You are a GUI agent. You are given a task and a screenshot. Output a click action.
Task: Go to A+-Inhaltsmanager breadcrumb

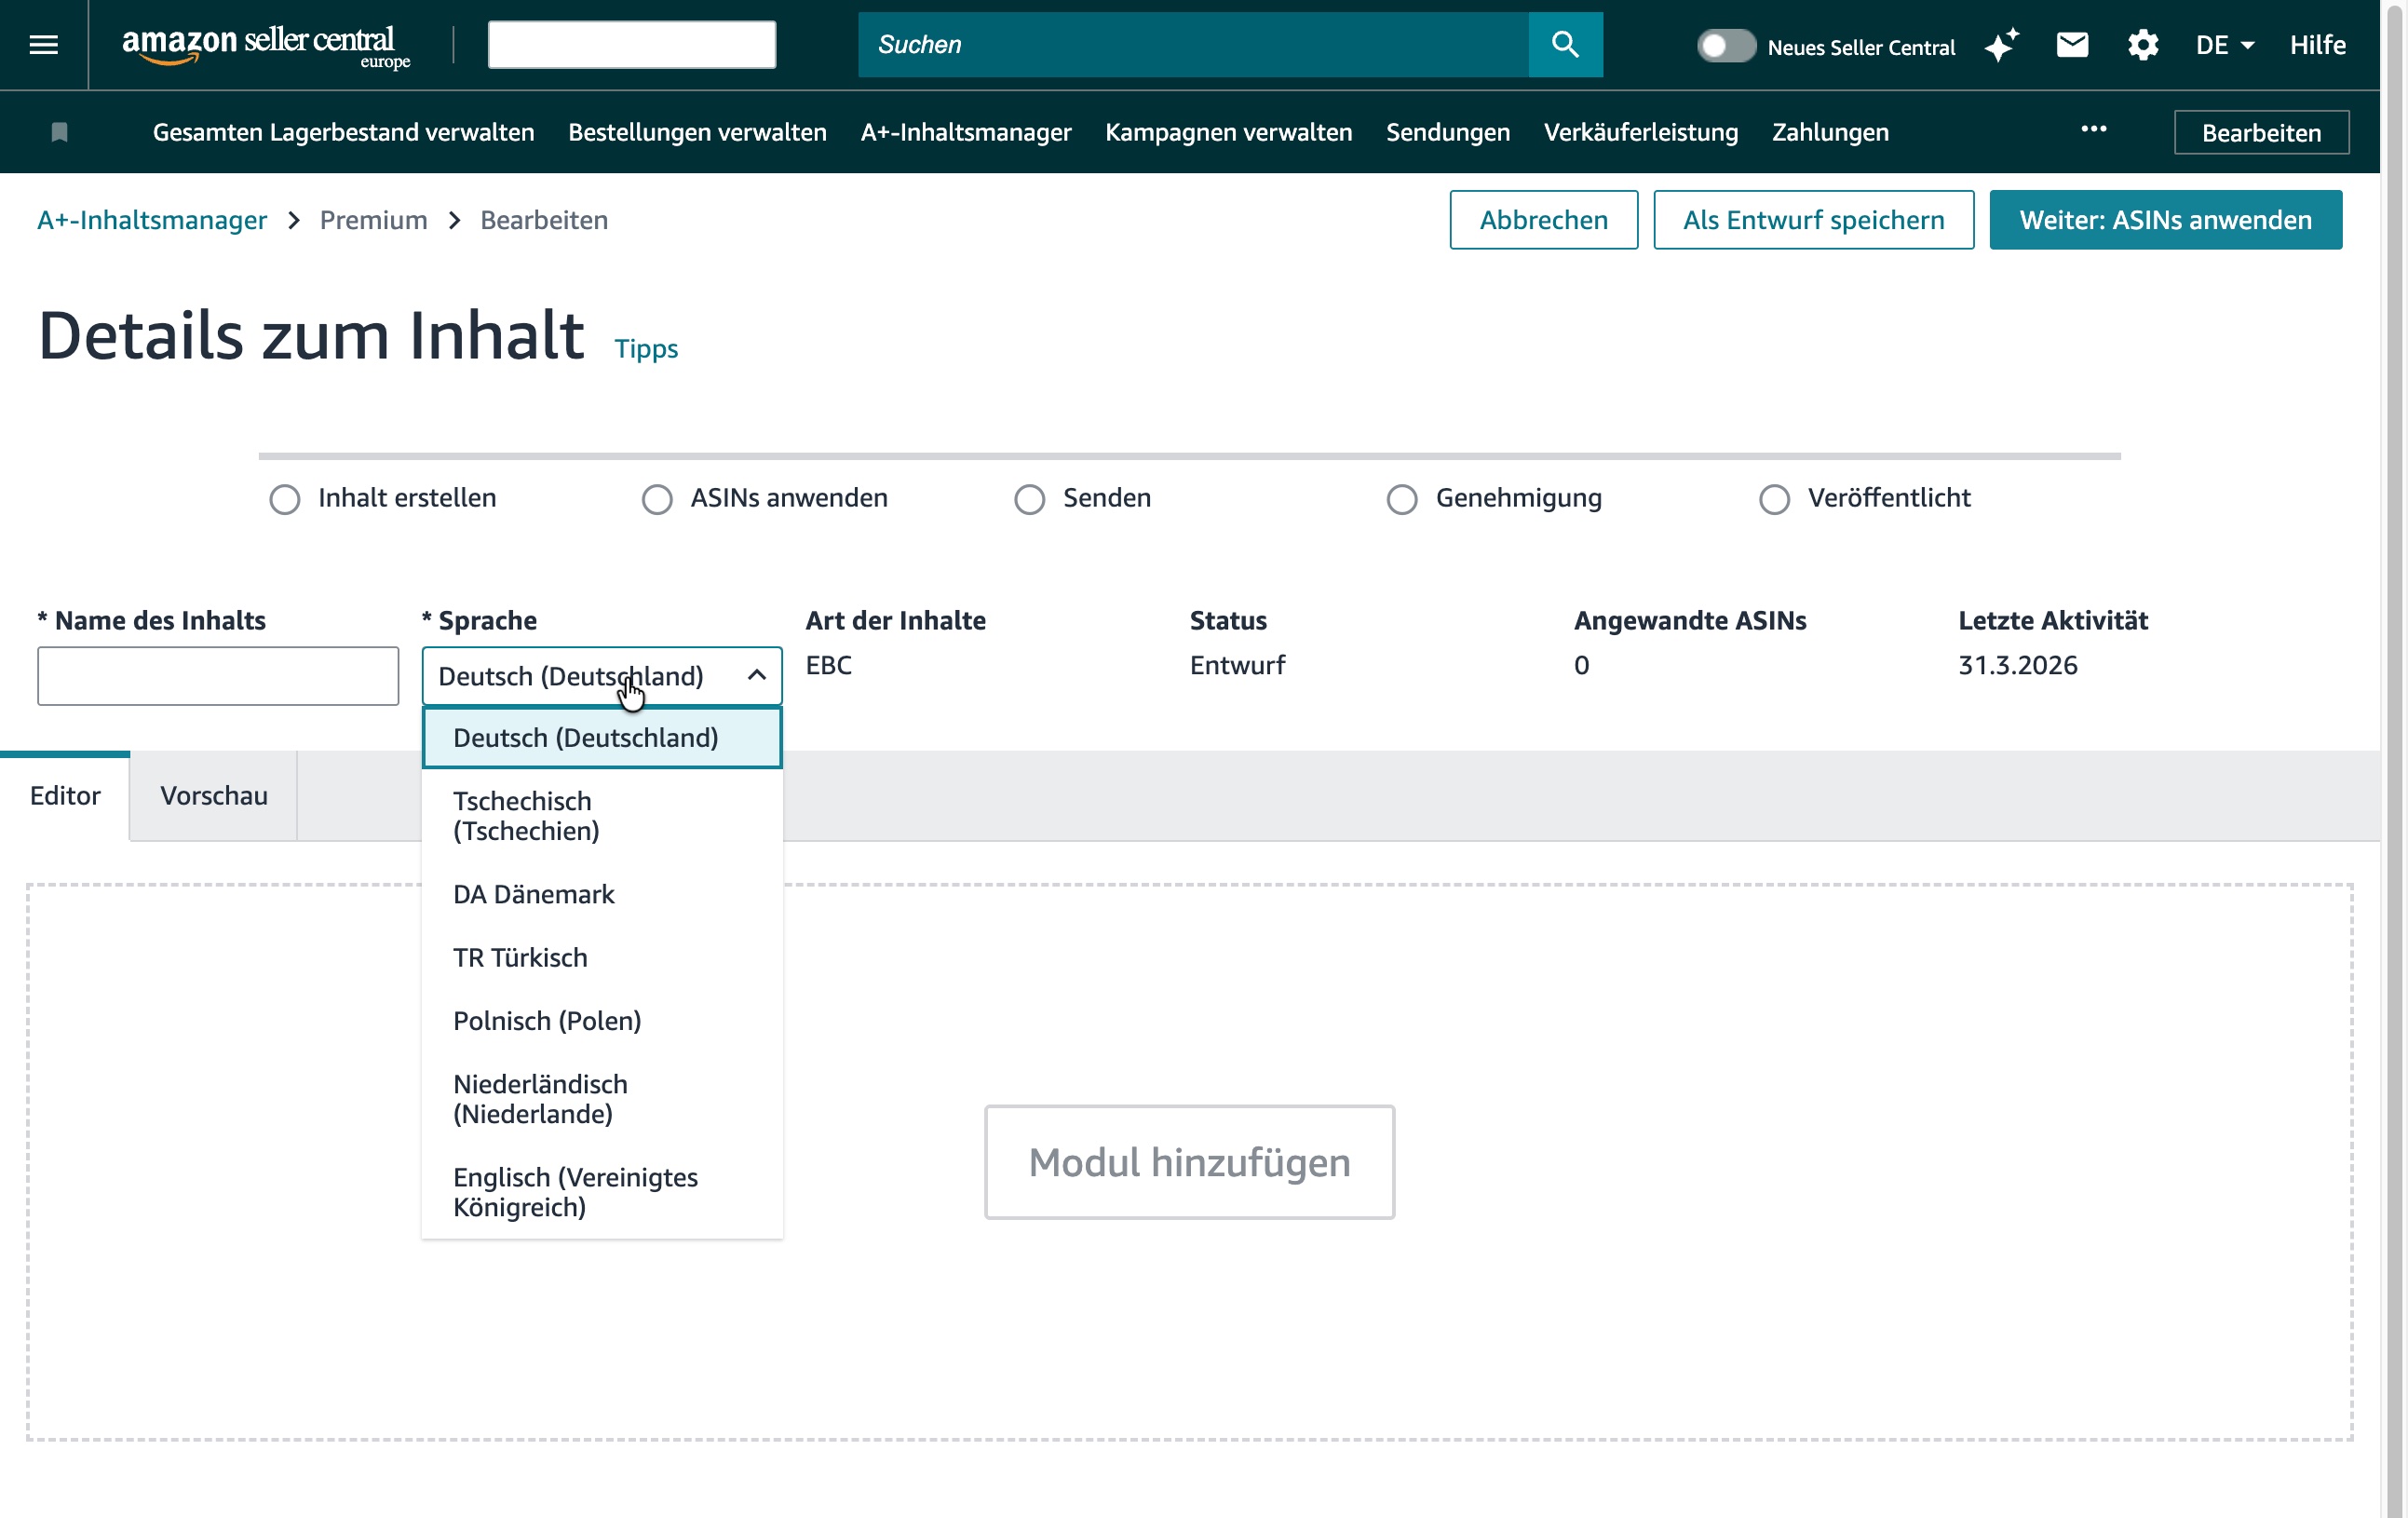152,220
